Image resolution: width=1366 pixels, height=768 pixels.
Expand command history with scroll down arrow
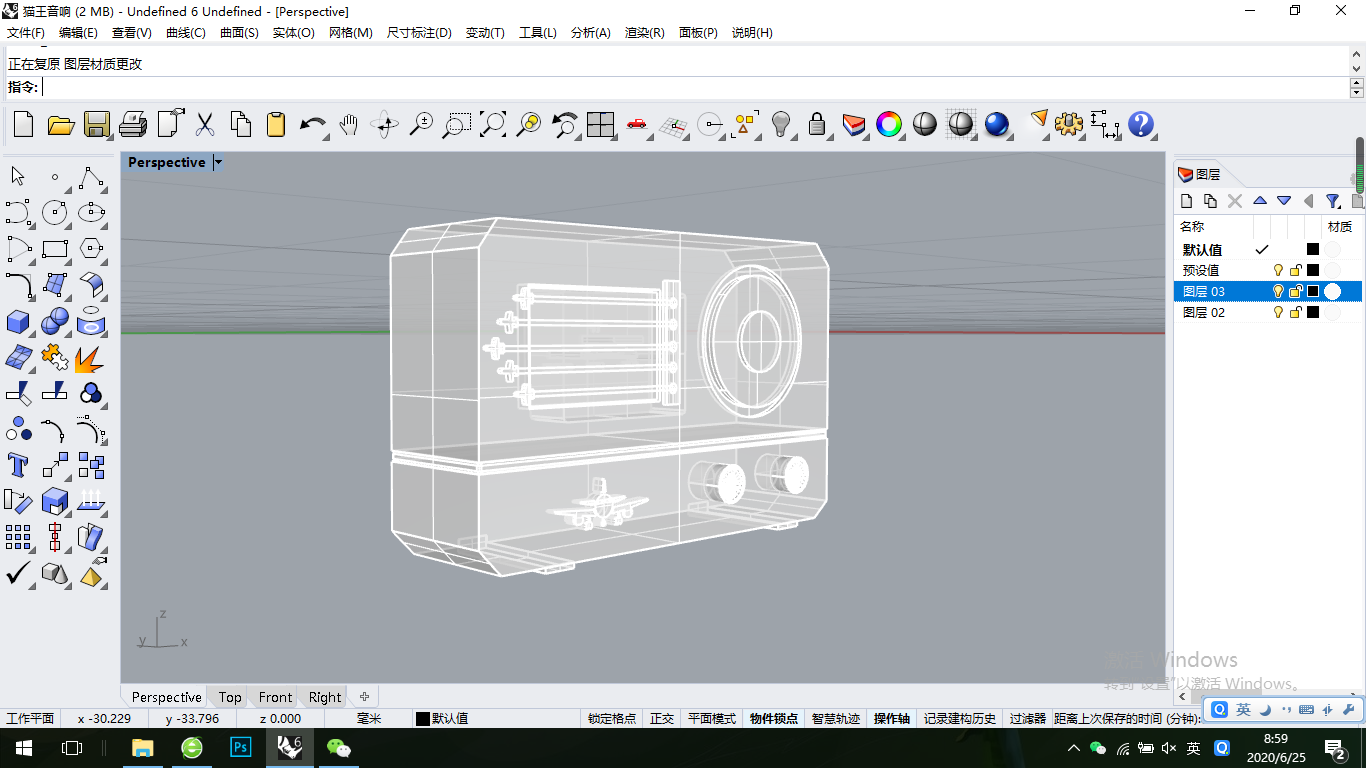pos(1357,69)
